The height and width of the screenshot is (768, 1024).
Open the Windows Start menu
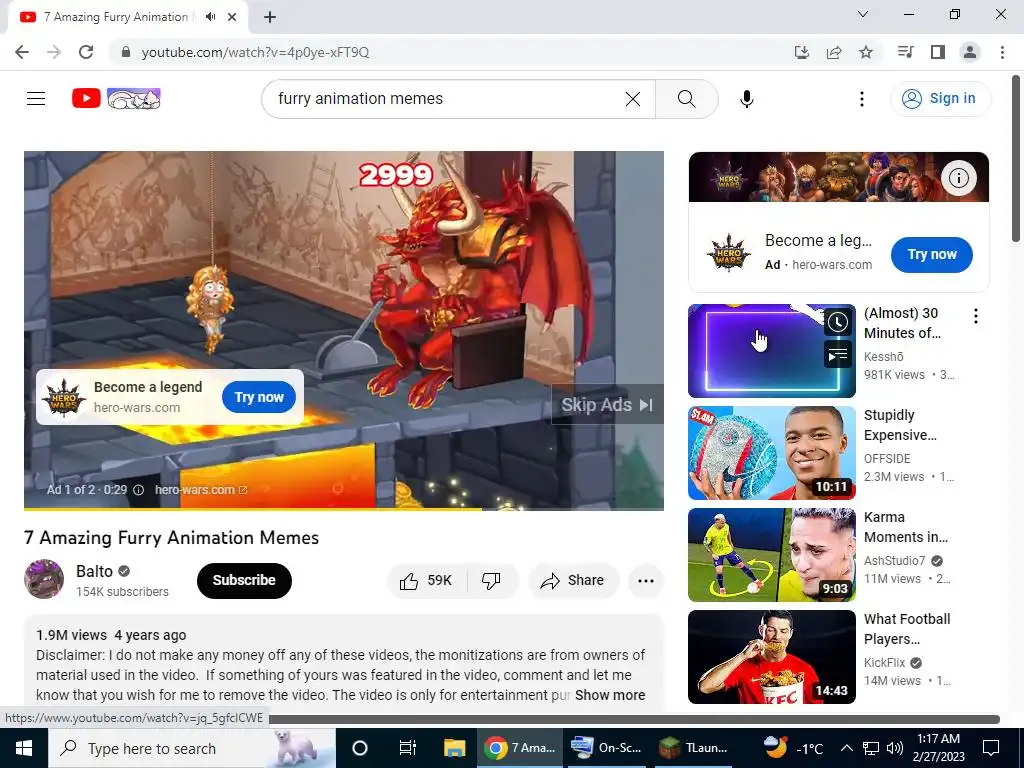(24, 748)
